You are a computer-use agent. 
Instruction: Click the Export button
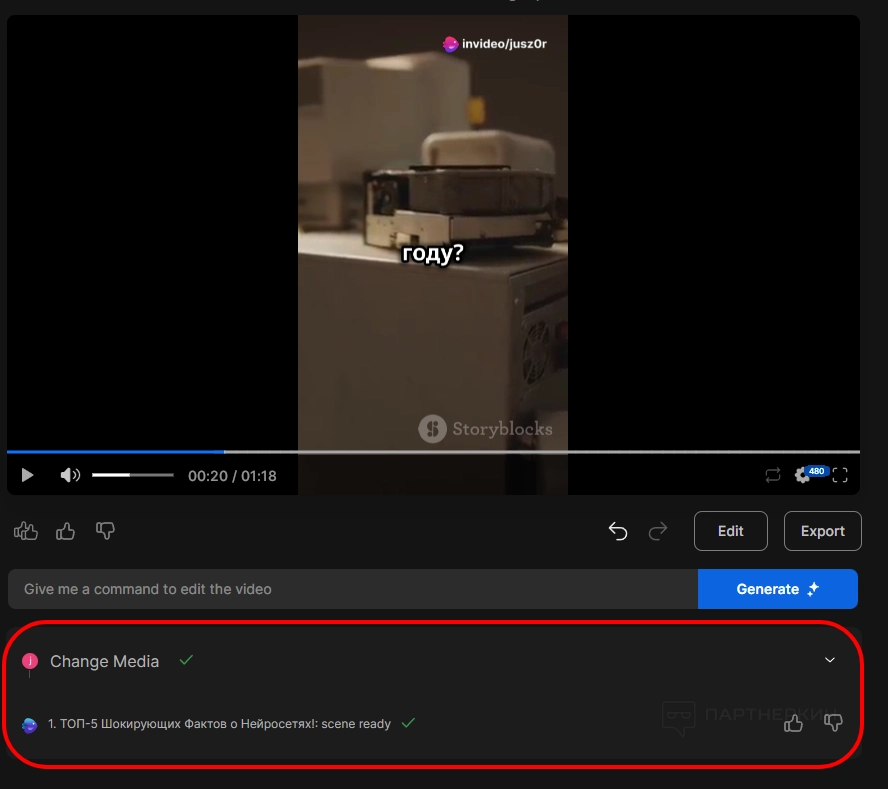click(822, 531)
